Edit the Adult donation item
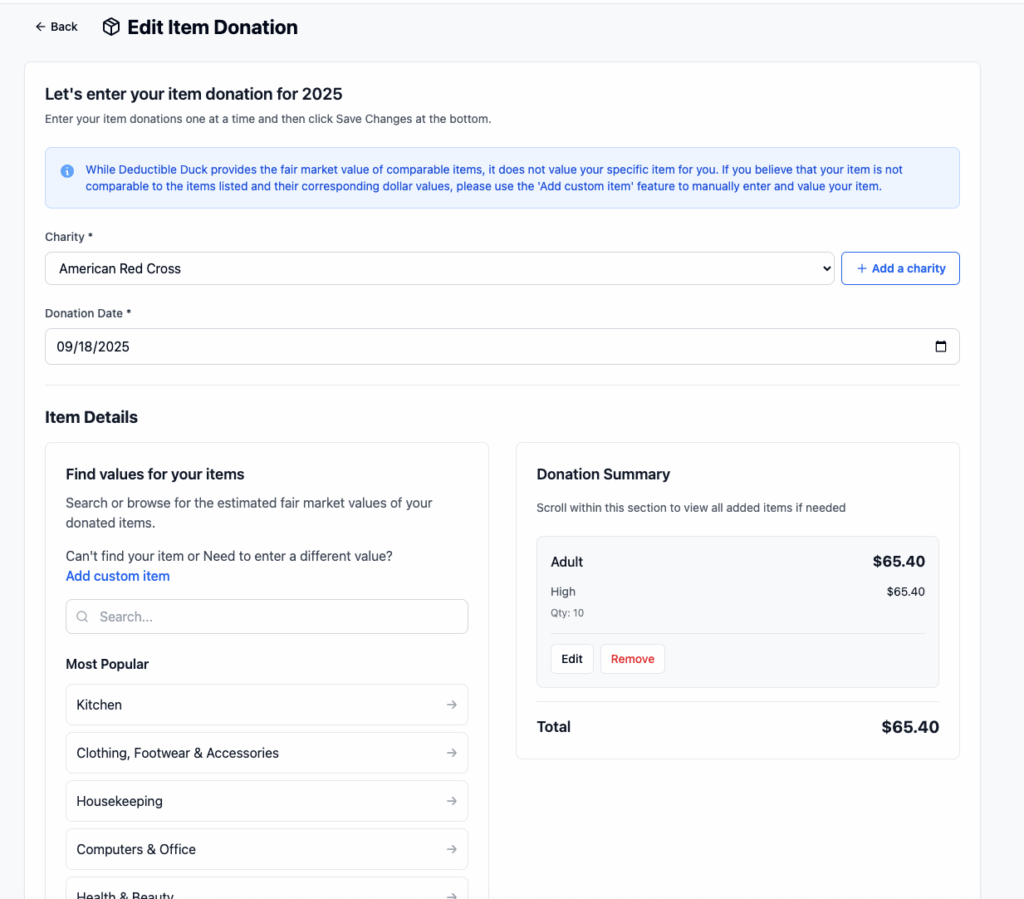The height and width of the screenshot is (899, 1024). [571, 659]
